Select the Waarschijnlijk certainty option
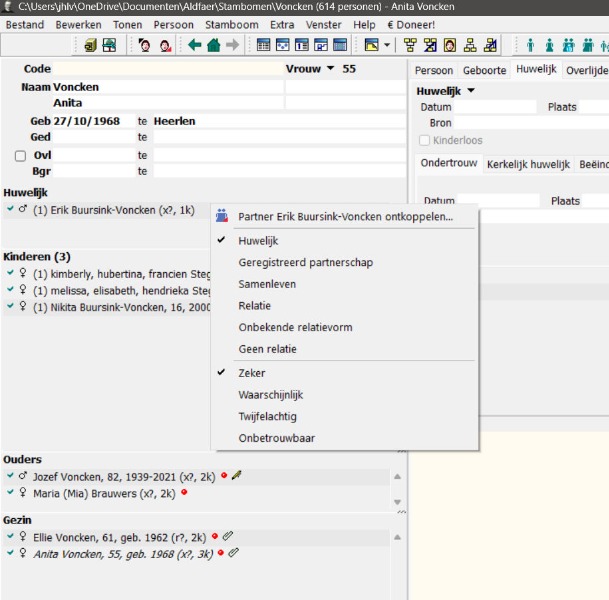This screenshot has height=600, width=609. (x=270, y=395)
